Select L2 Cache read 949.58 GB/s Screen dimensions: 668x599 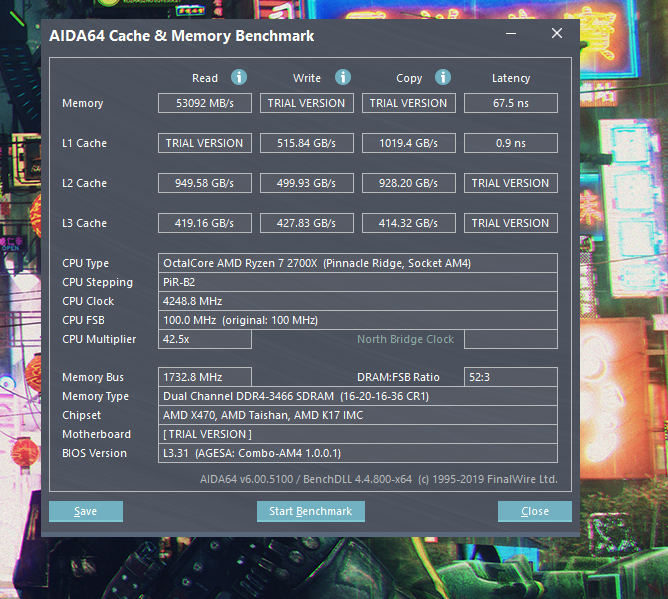coord(205,183)
